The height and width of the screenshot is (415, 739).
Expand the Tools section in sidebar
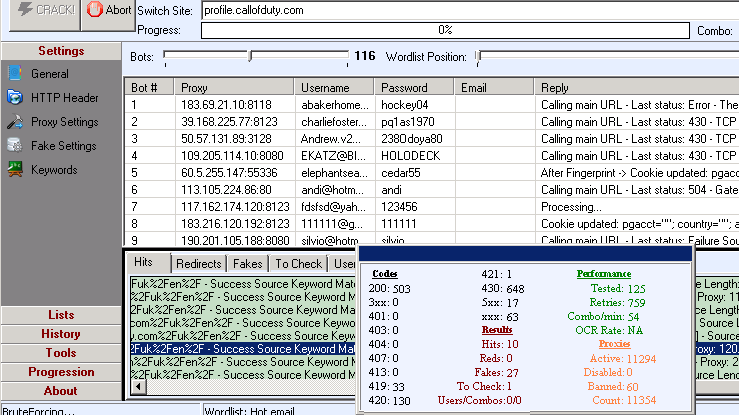point(61,353)
